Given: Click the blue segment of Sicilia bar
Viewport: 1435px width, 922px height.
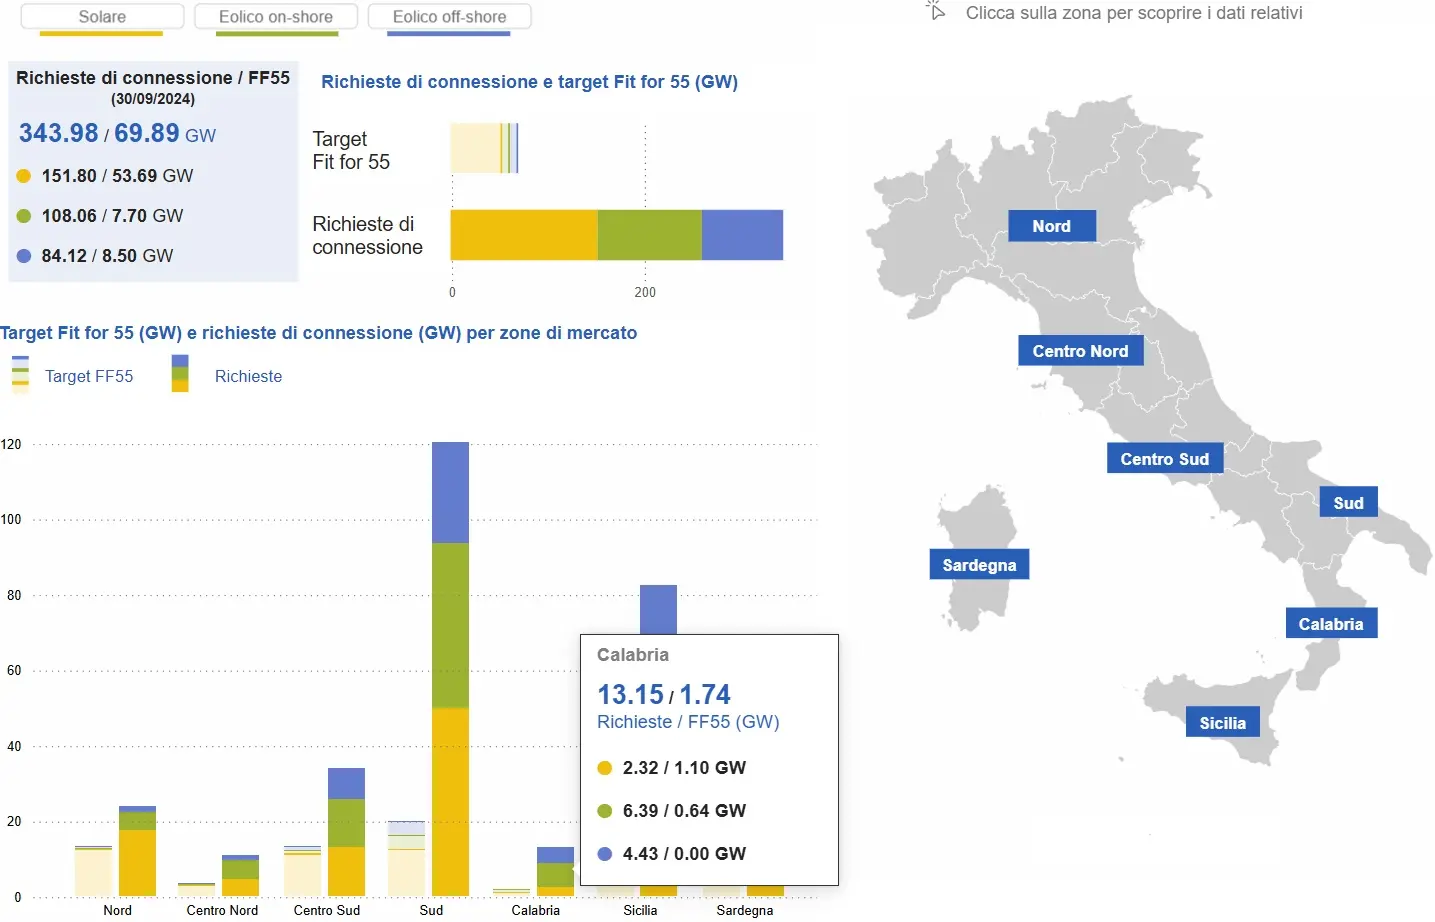Looking at the screenshot, I should click(x=658, y=609).
